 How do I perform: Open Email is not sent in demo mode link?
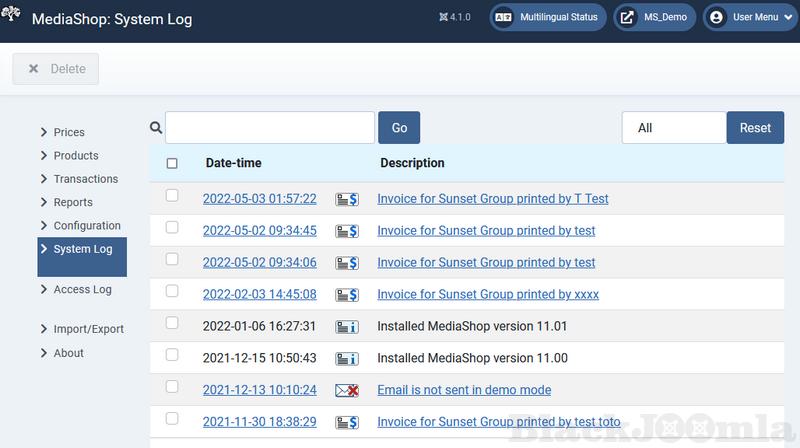464,390
